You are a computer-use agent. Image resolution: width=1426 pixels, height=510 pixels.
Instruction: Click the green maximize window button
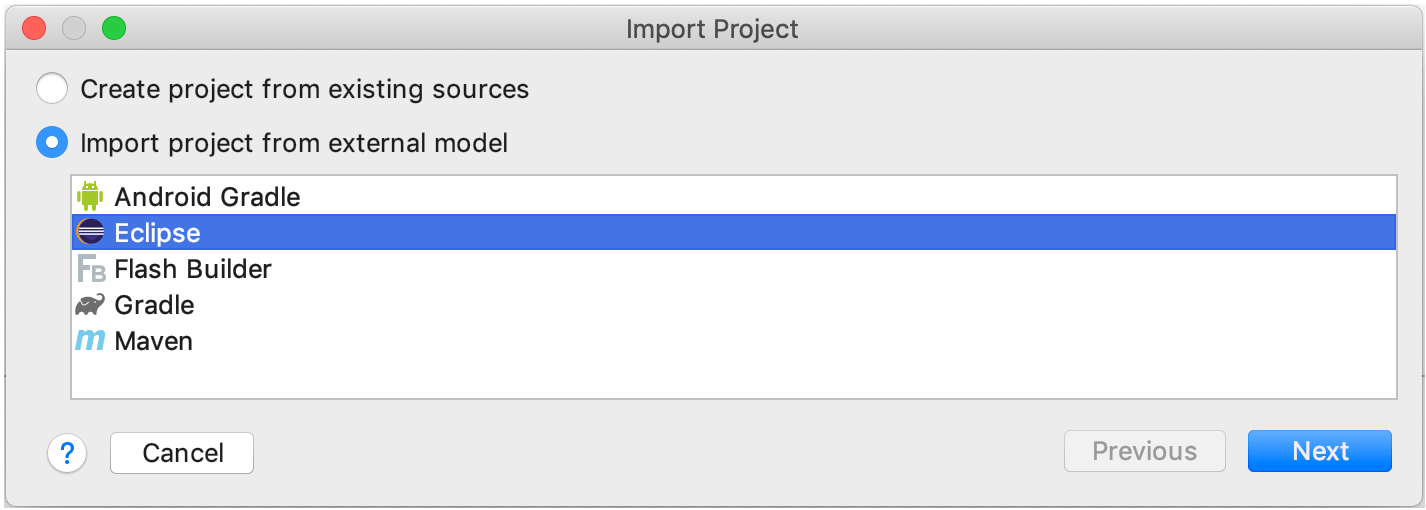point(114,29)
